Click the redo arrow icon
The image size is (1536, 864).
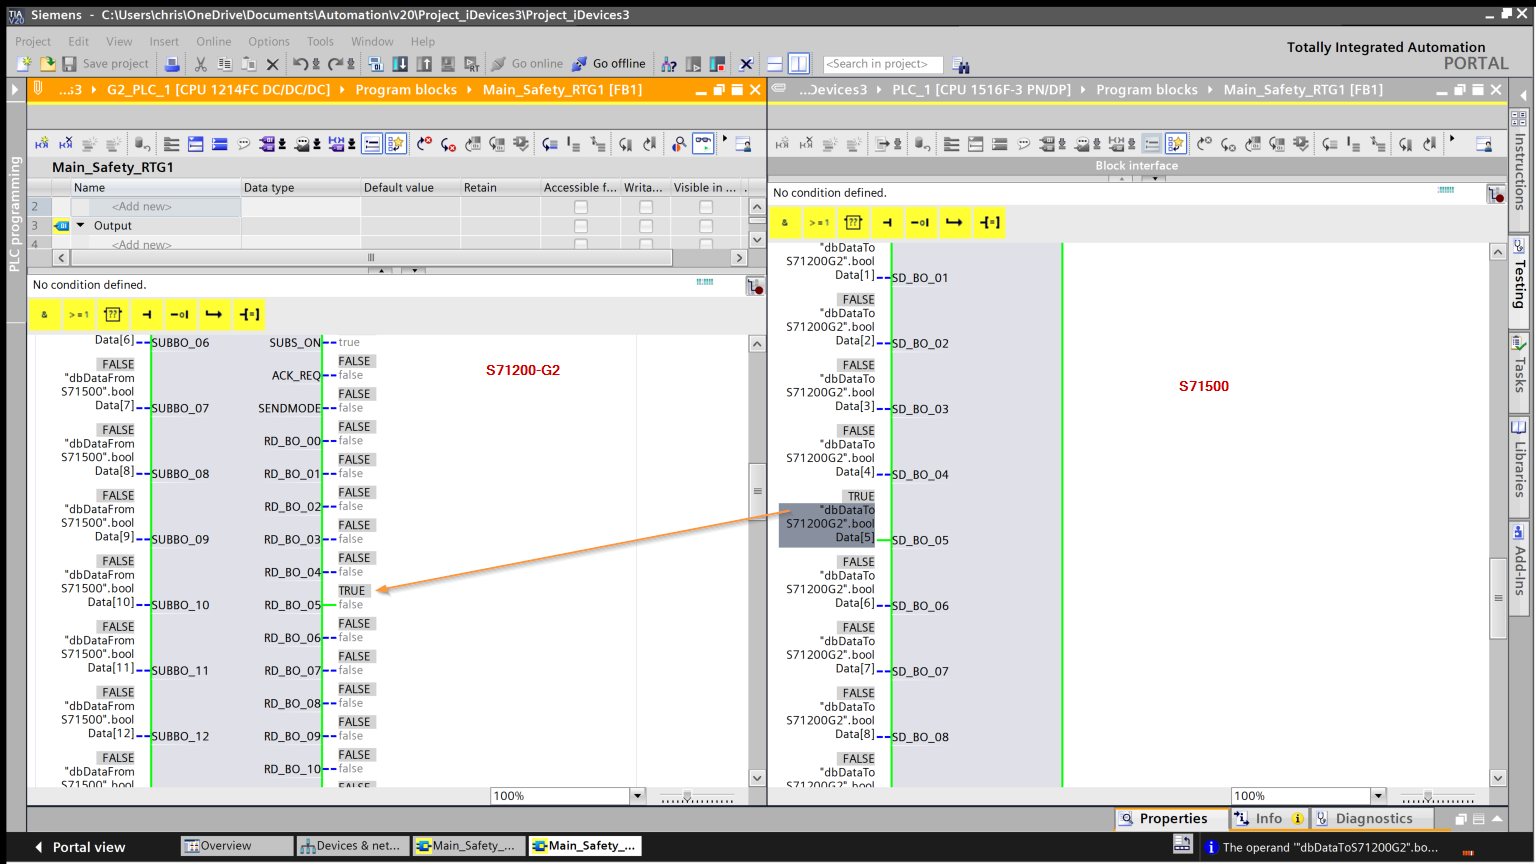pyautogui.click(x=336, y=64)
